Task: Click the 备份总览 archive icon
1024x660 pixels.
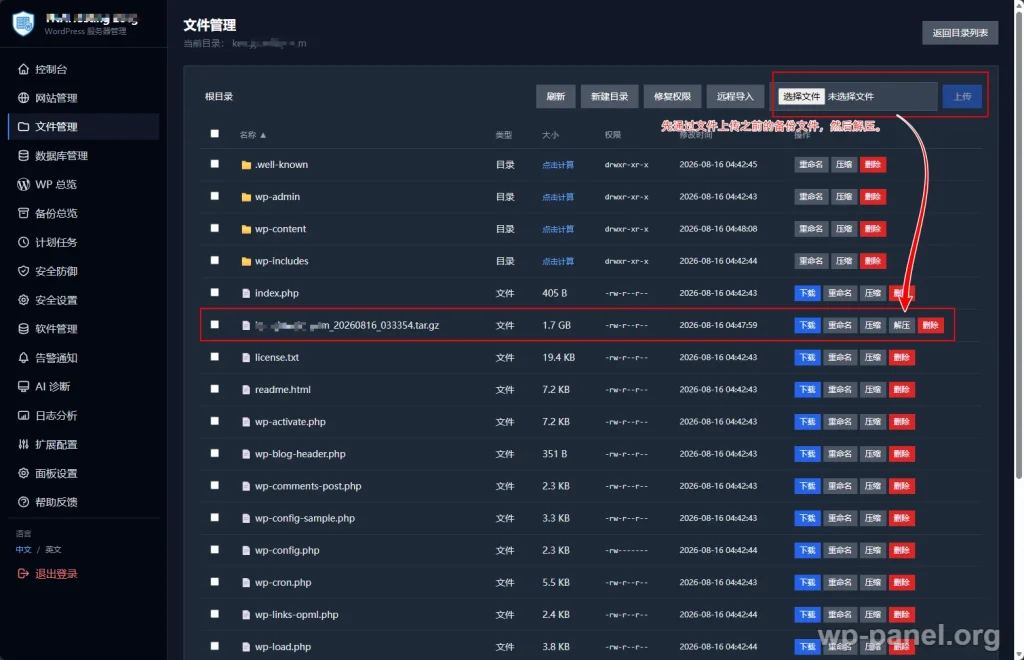Action: point(24,213)
